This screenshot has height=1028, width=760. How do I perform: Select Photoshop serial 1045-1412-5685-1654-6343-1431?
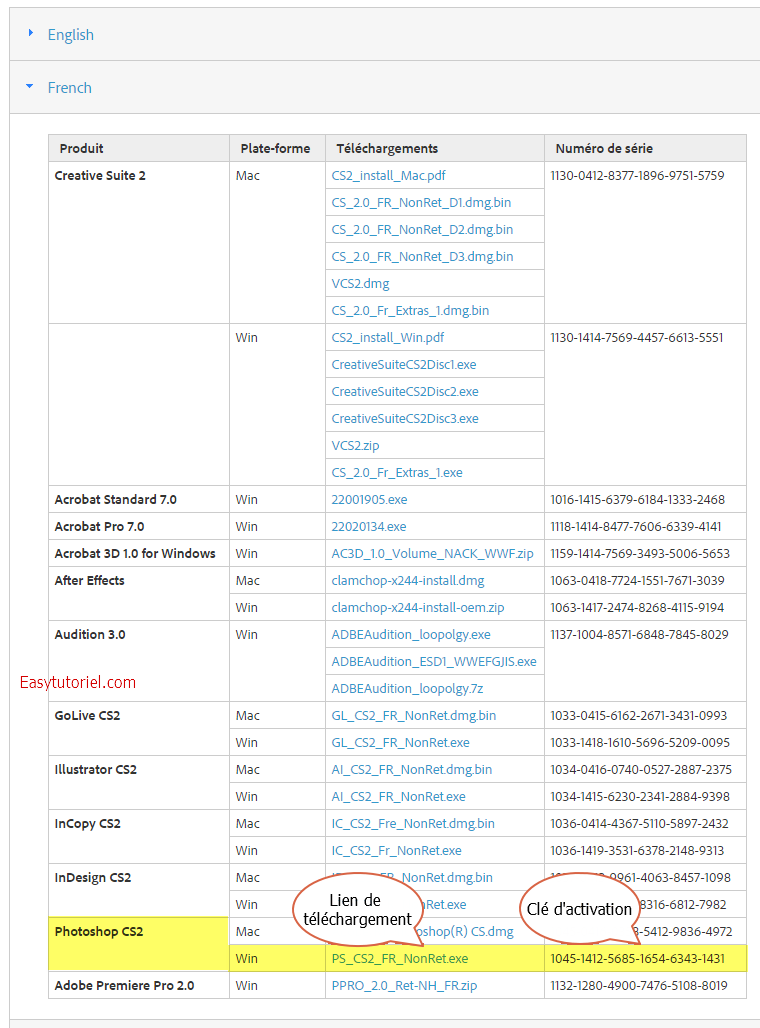pyautogui.click(x=637, y=959)
